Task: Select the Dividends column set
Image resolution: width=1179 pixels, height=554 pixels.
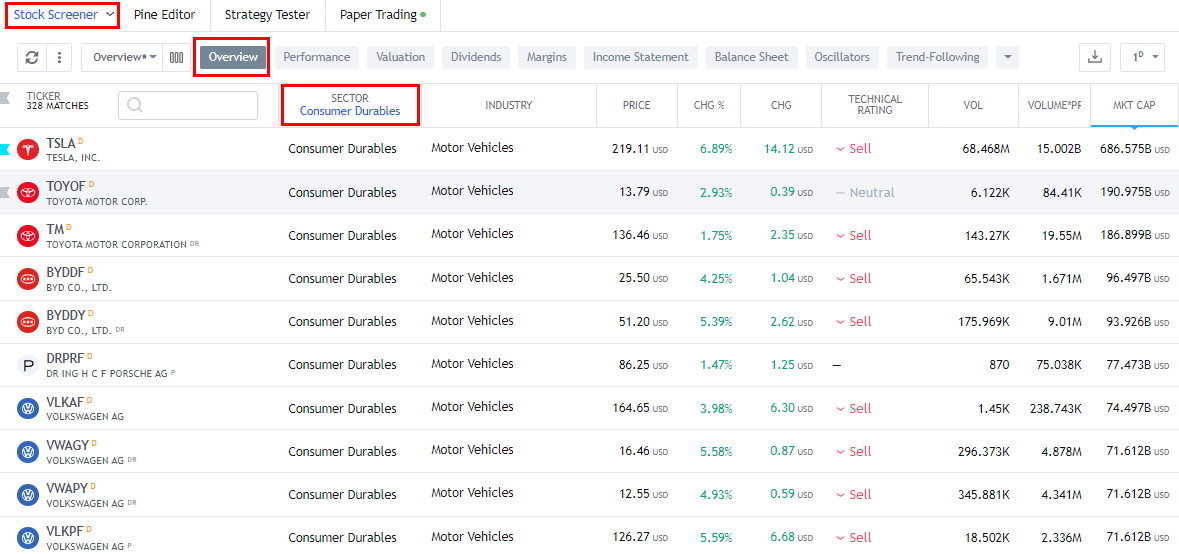Action: tap(476, 57)
